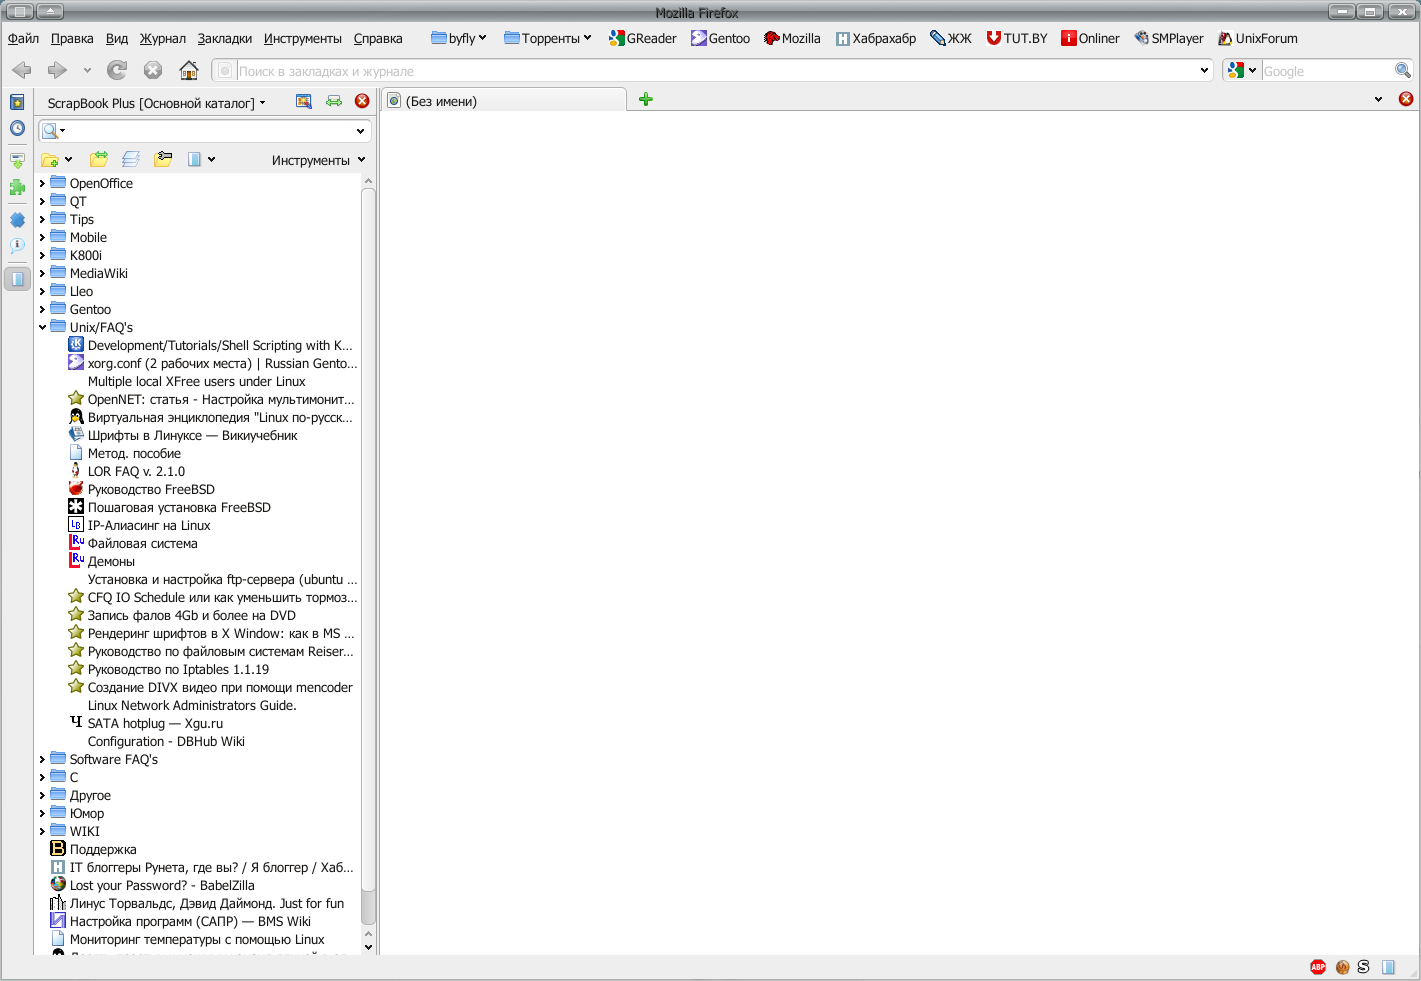1421x981 pixels.
Task: Choose search engine via Google icon dropdown
Action: coord(1242,71)
